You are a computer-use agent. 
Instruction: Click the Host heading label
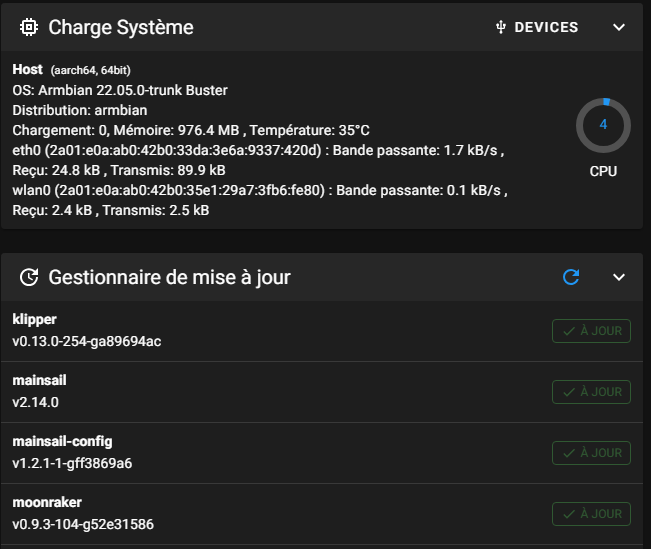28,69
